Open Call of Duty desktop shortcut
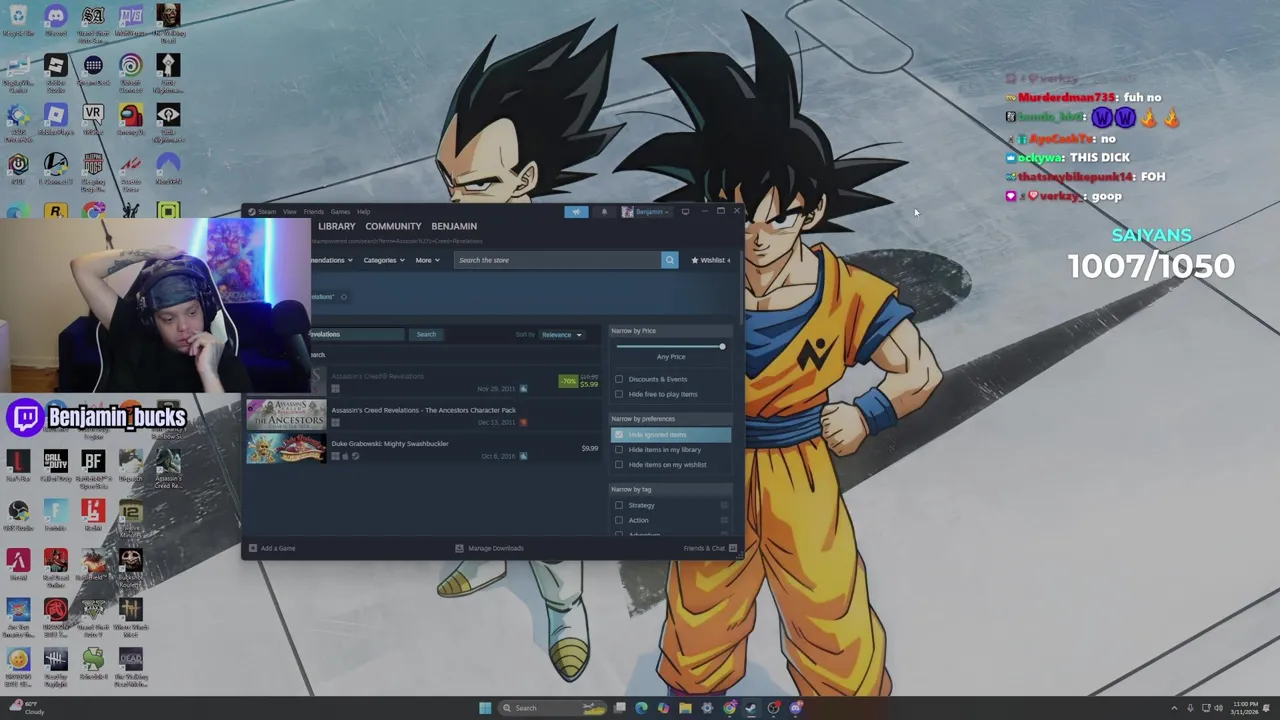1280x720 pixels. [x=55, y=467]
